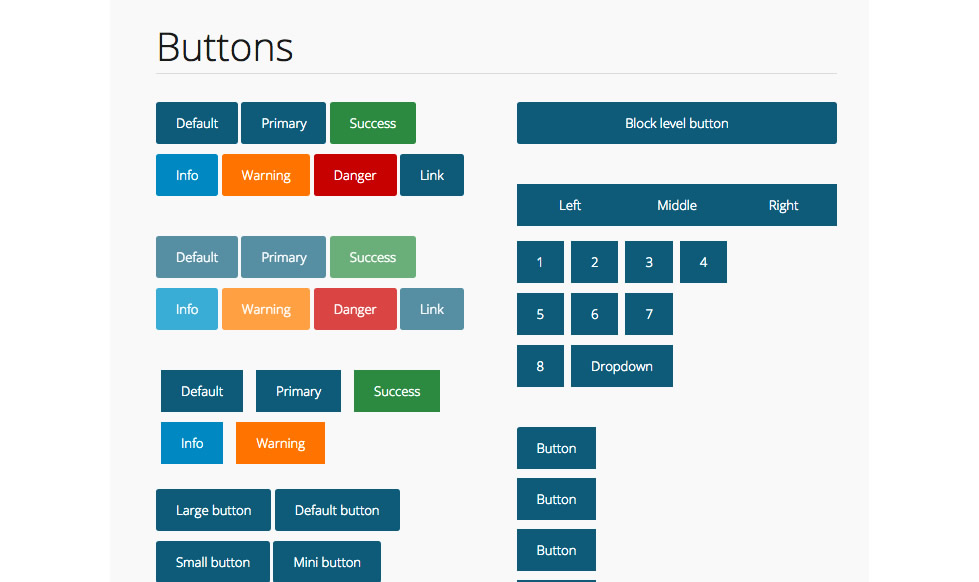Click the Mini button

point(326,562)
